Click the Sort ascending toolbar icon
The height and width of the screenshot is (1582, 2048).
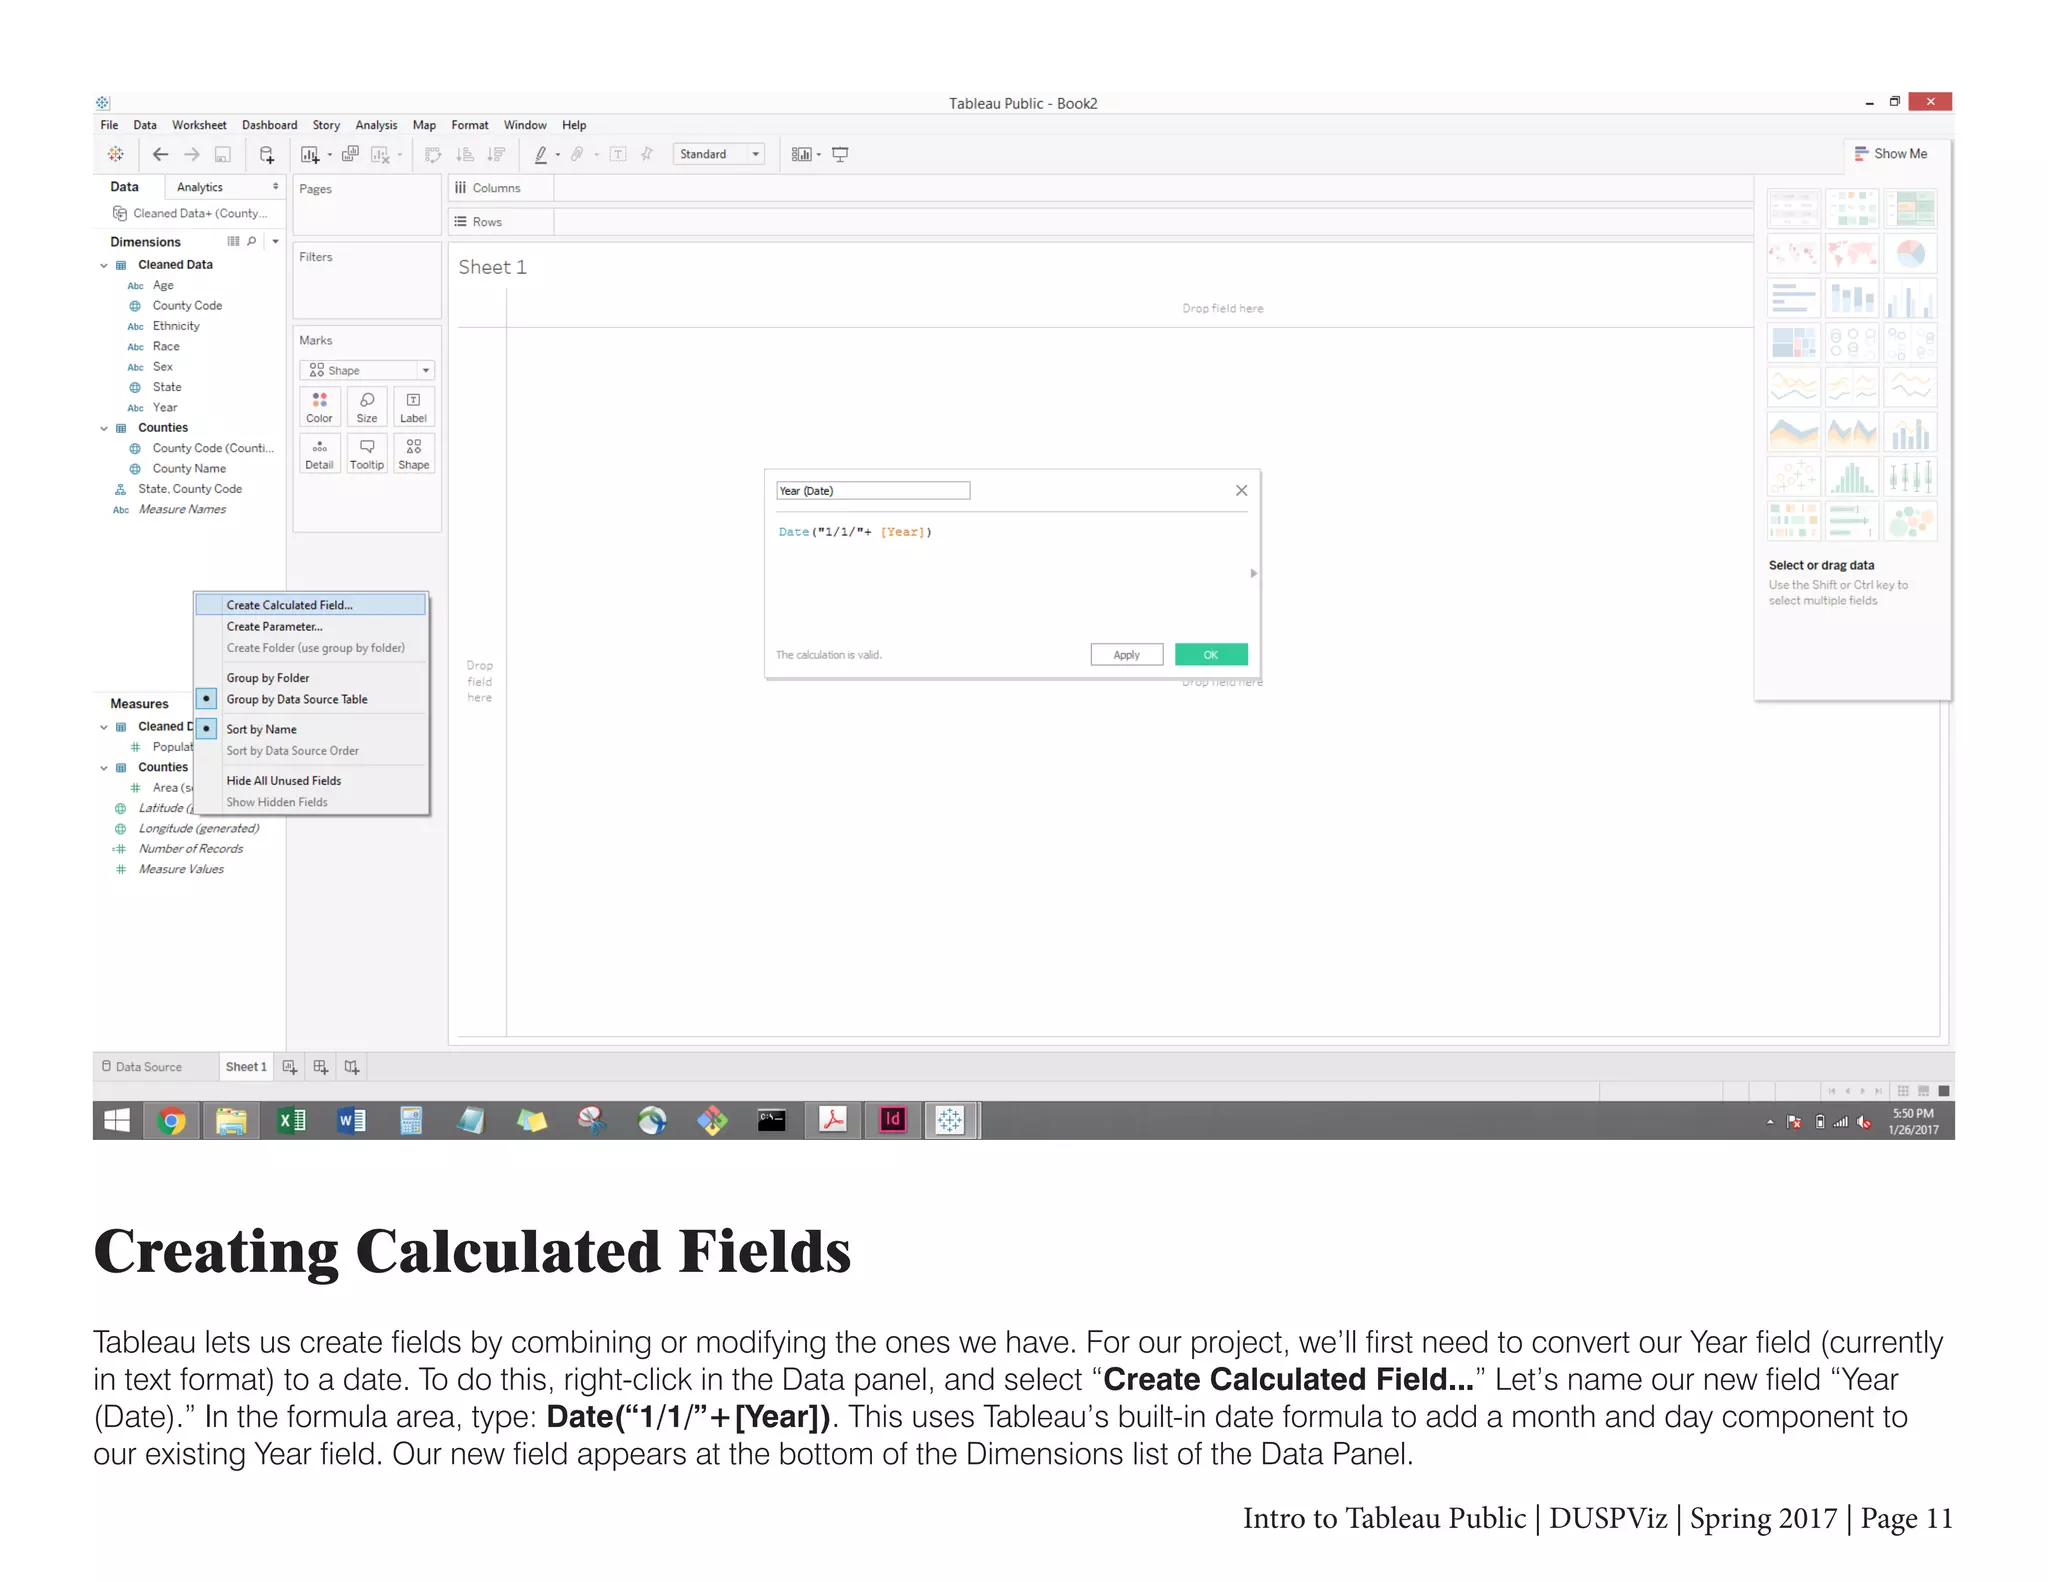click(465, 154)
